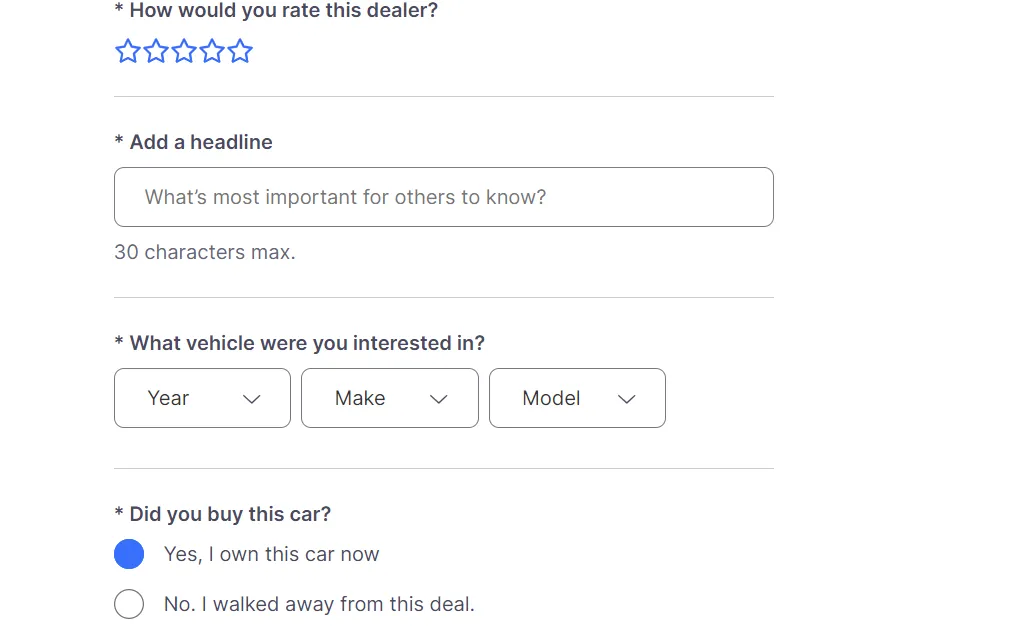Open the Model selector
This screenshot has width=1021, height=626.
577,398
